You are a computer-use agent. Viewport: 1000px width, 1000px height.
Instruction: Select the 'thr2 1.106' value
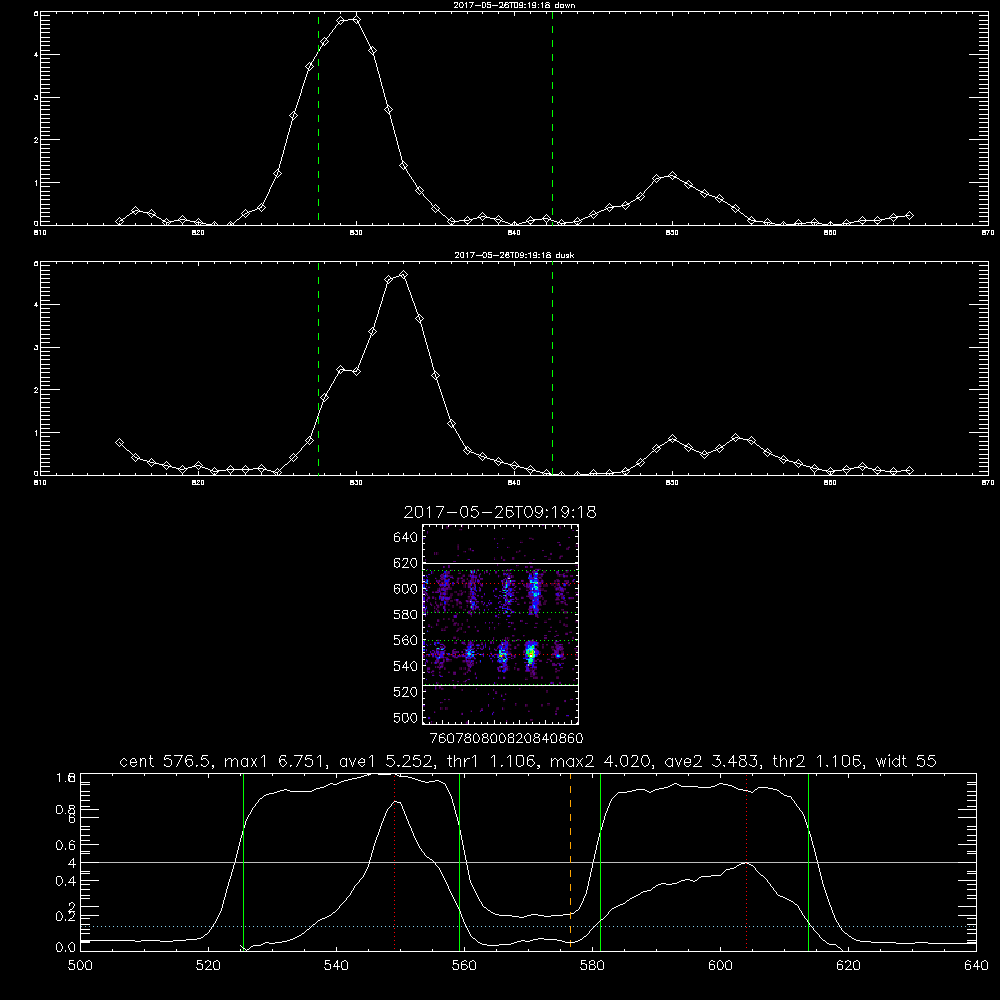click(816, 761)
